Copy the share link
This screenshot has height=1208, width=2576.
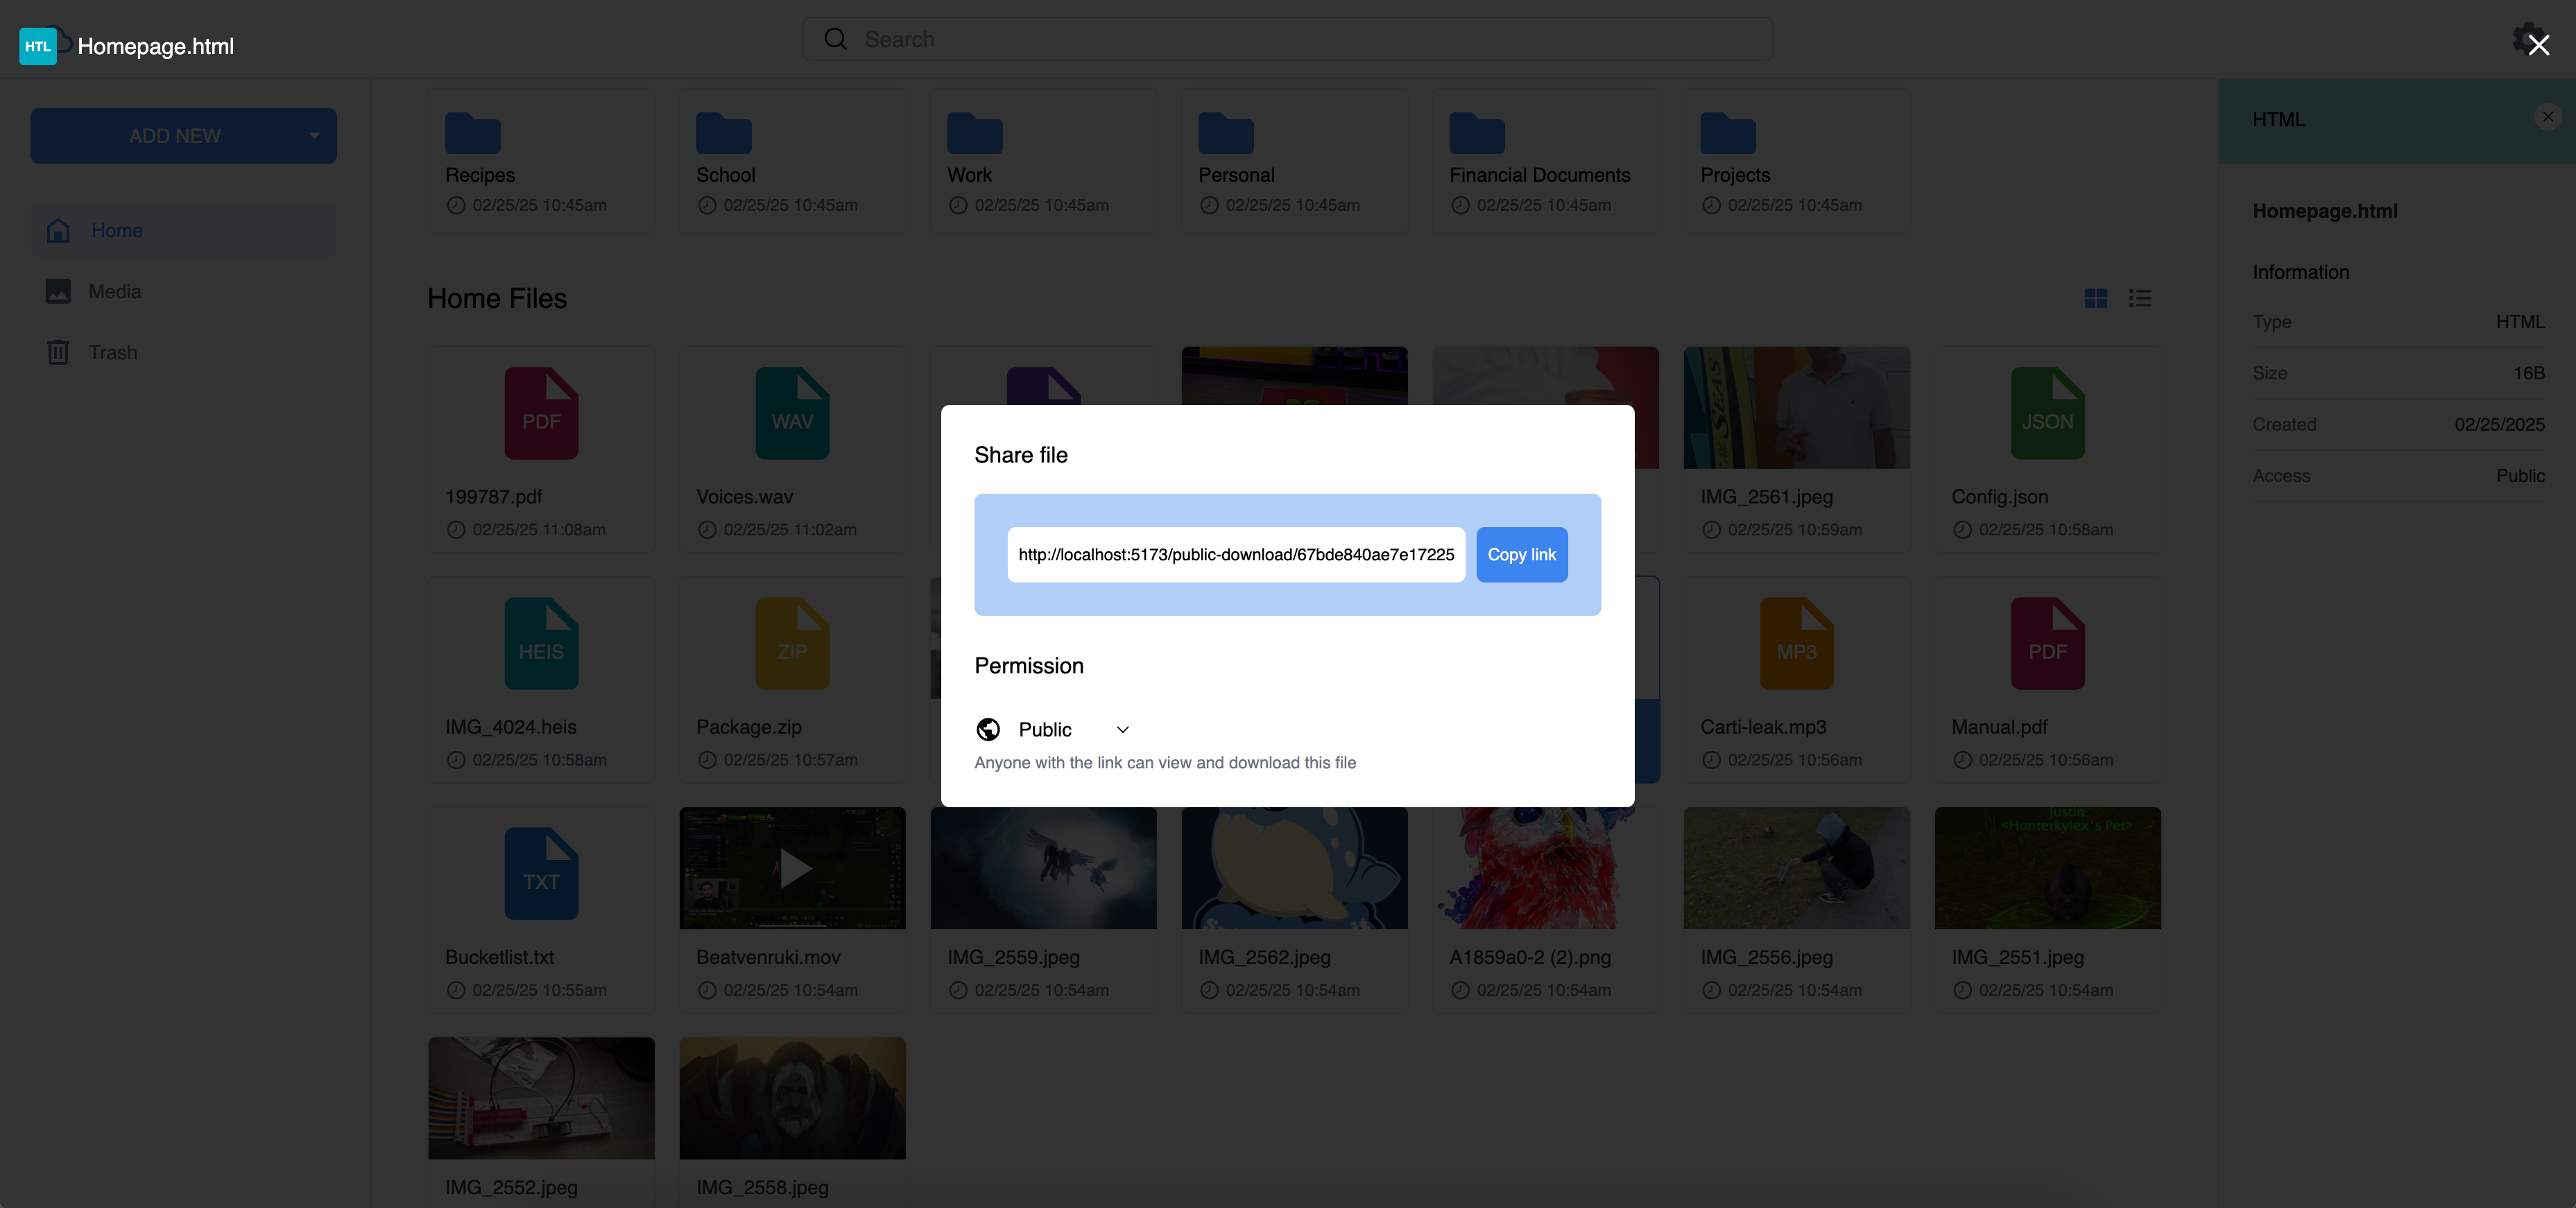tap(1521, 554)
